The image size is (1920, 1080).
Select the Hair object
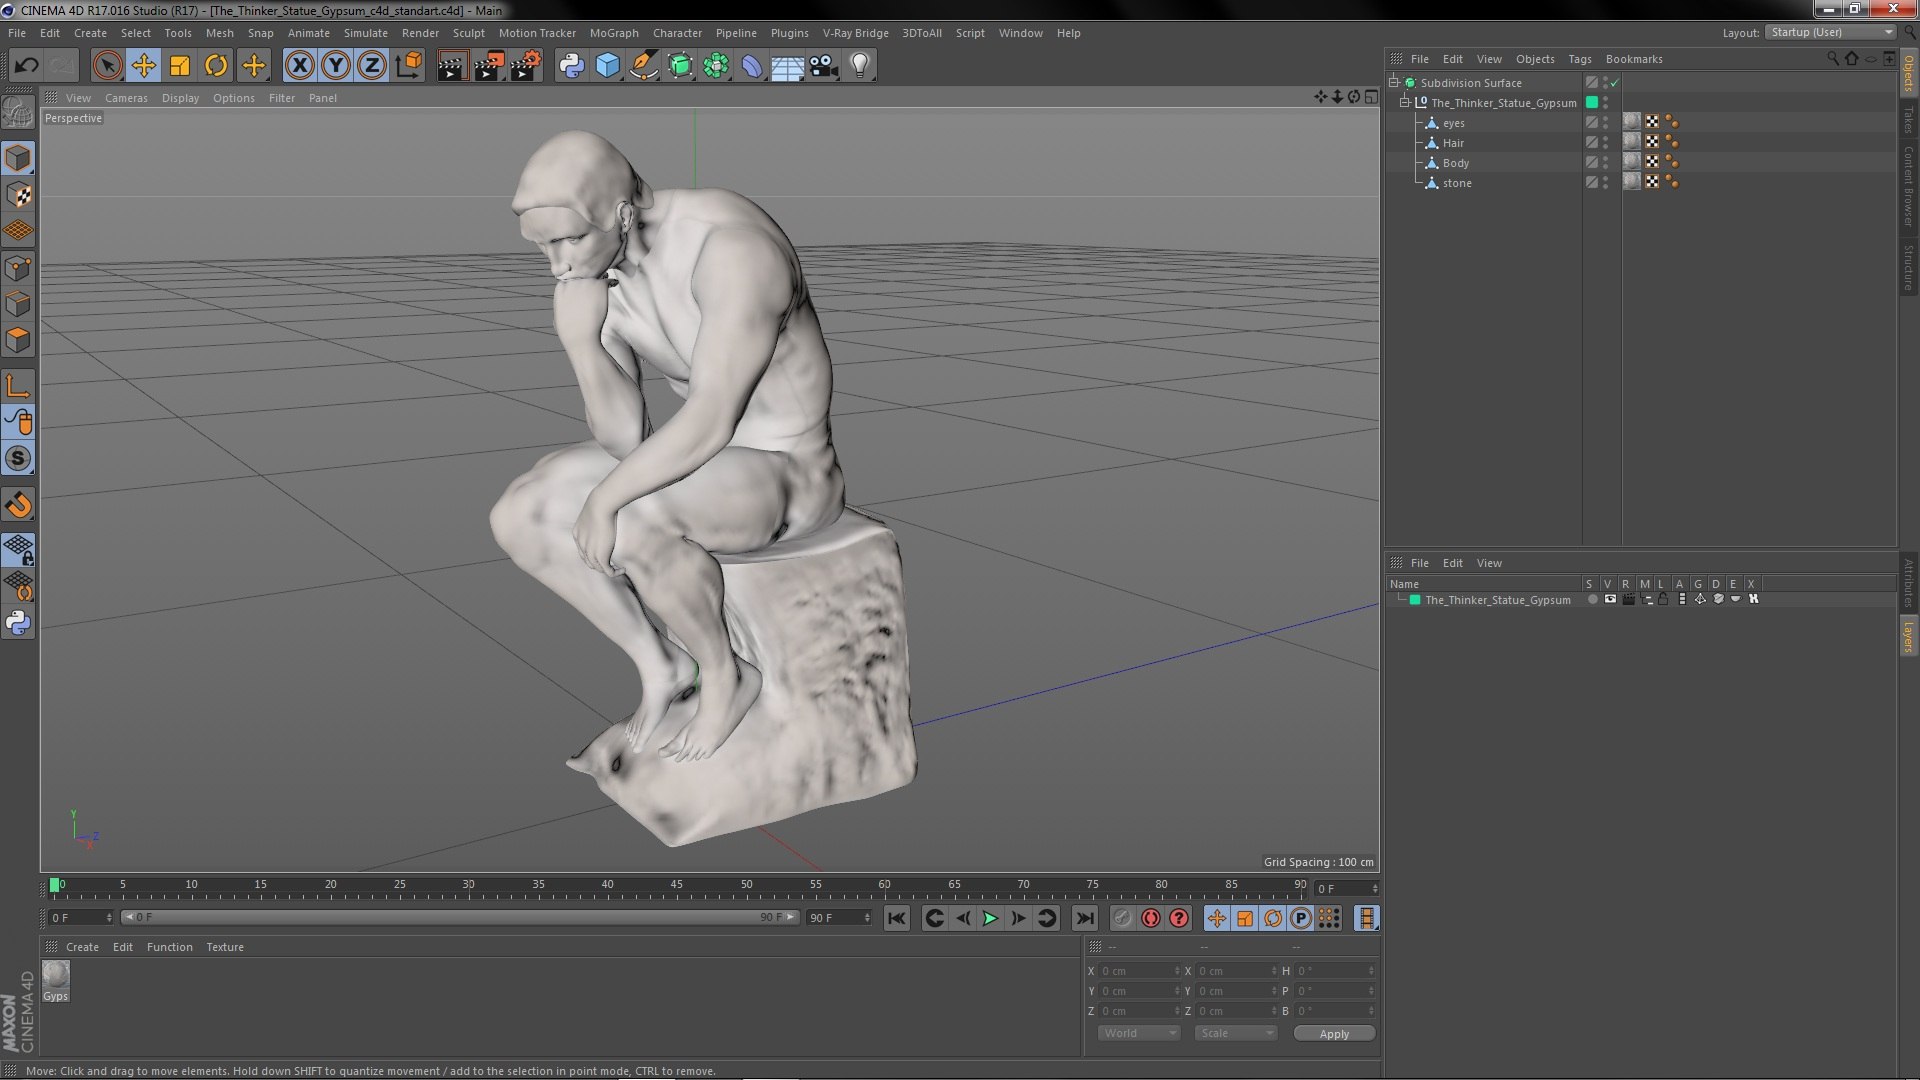pyautogui.click(x=1453, y=143)
